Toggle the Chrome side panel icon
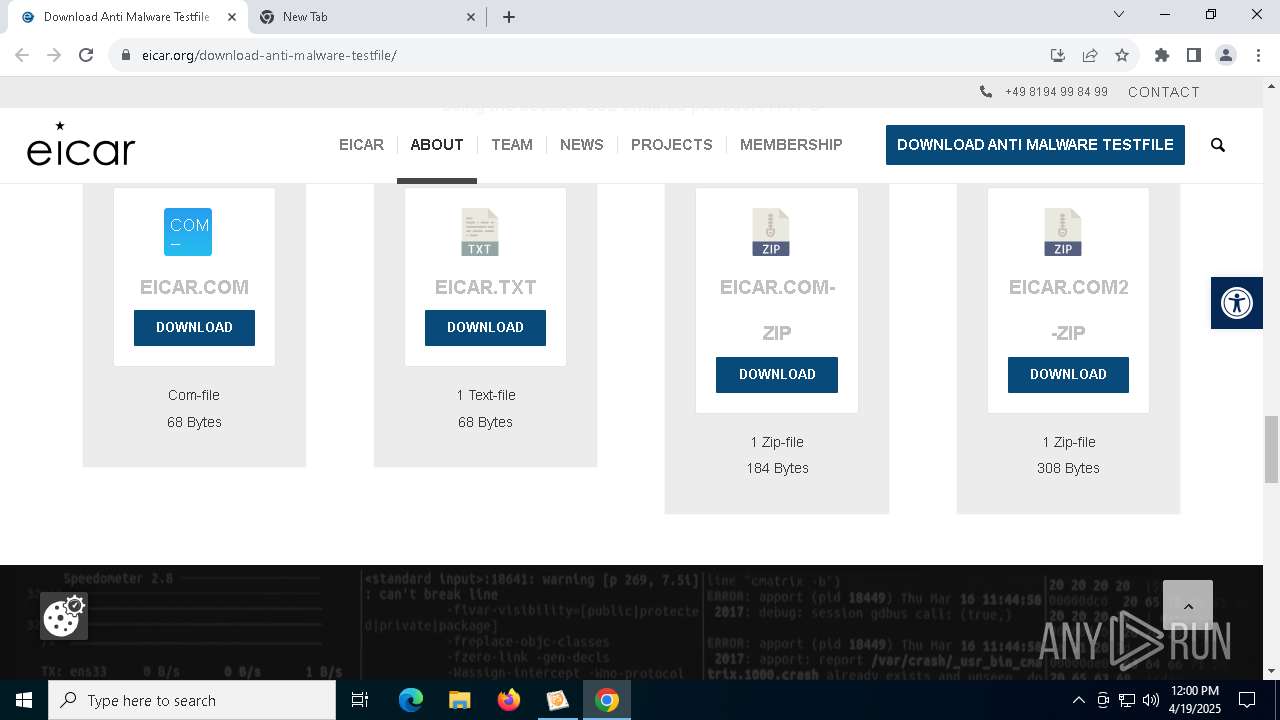 (x=1194, y=55)
